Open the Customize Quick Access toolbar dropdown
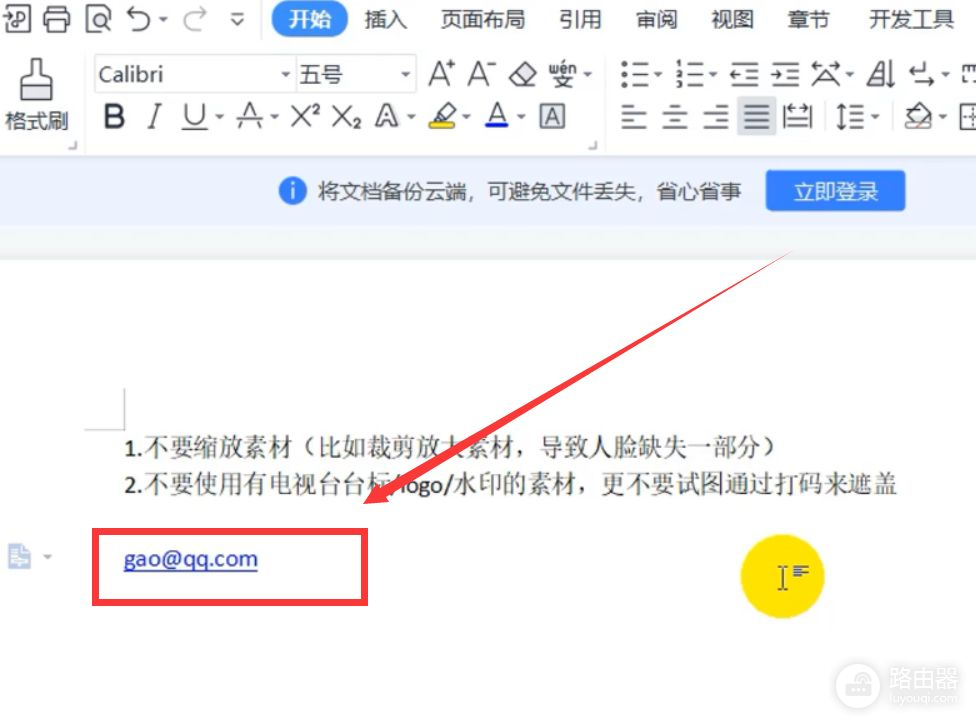 pos(237,19)
